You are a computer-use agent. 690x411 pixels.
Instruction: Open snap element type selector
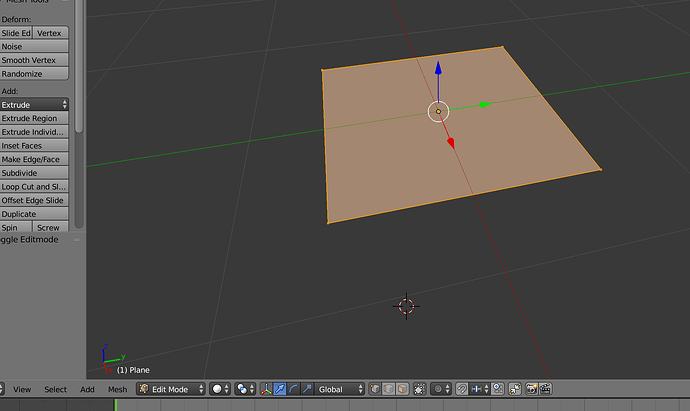(480, 389)
